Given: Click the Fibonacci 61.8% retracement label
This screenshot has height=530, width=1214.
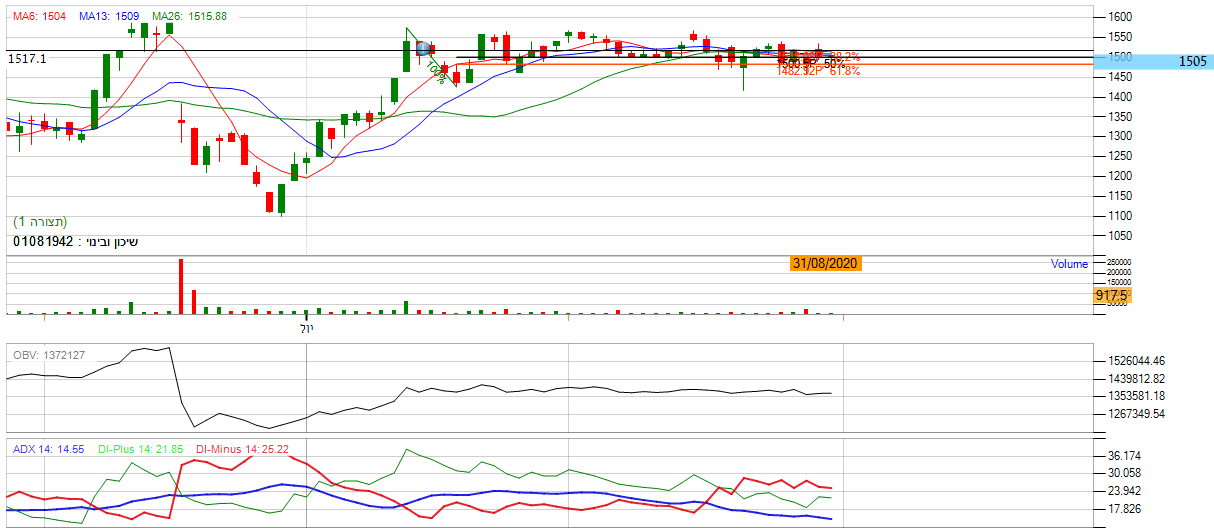Looking at the screenshot, I should point(842,72).
